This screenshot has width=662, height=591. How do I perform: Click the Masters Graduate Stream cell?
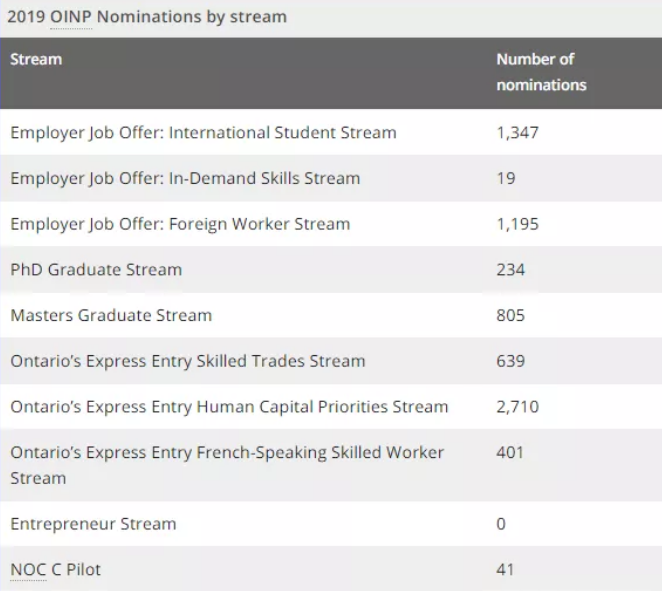click(x=111, y=315)
